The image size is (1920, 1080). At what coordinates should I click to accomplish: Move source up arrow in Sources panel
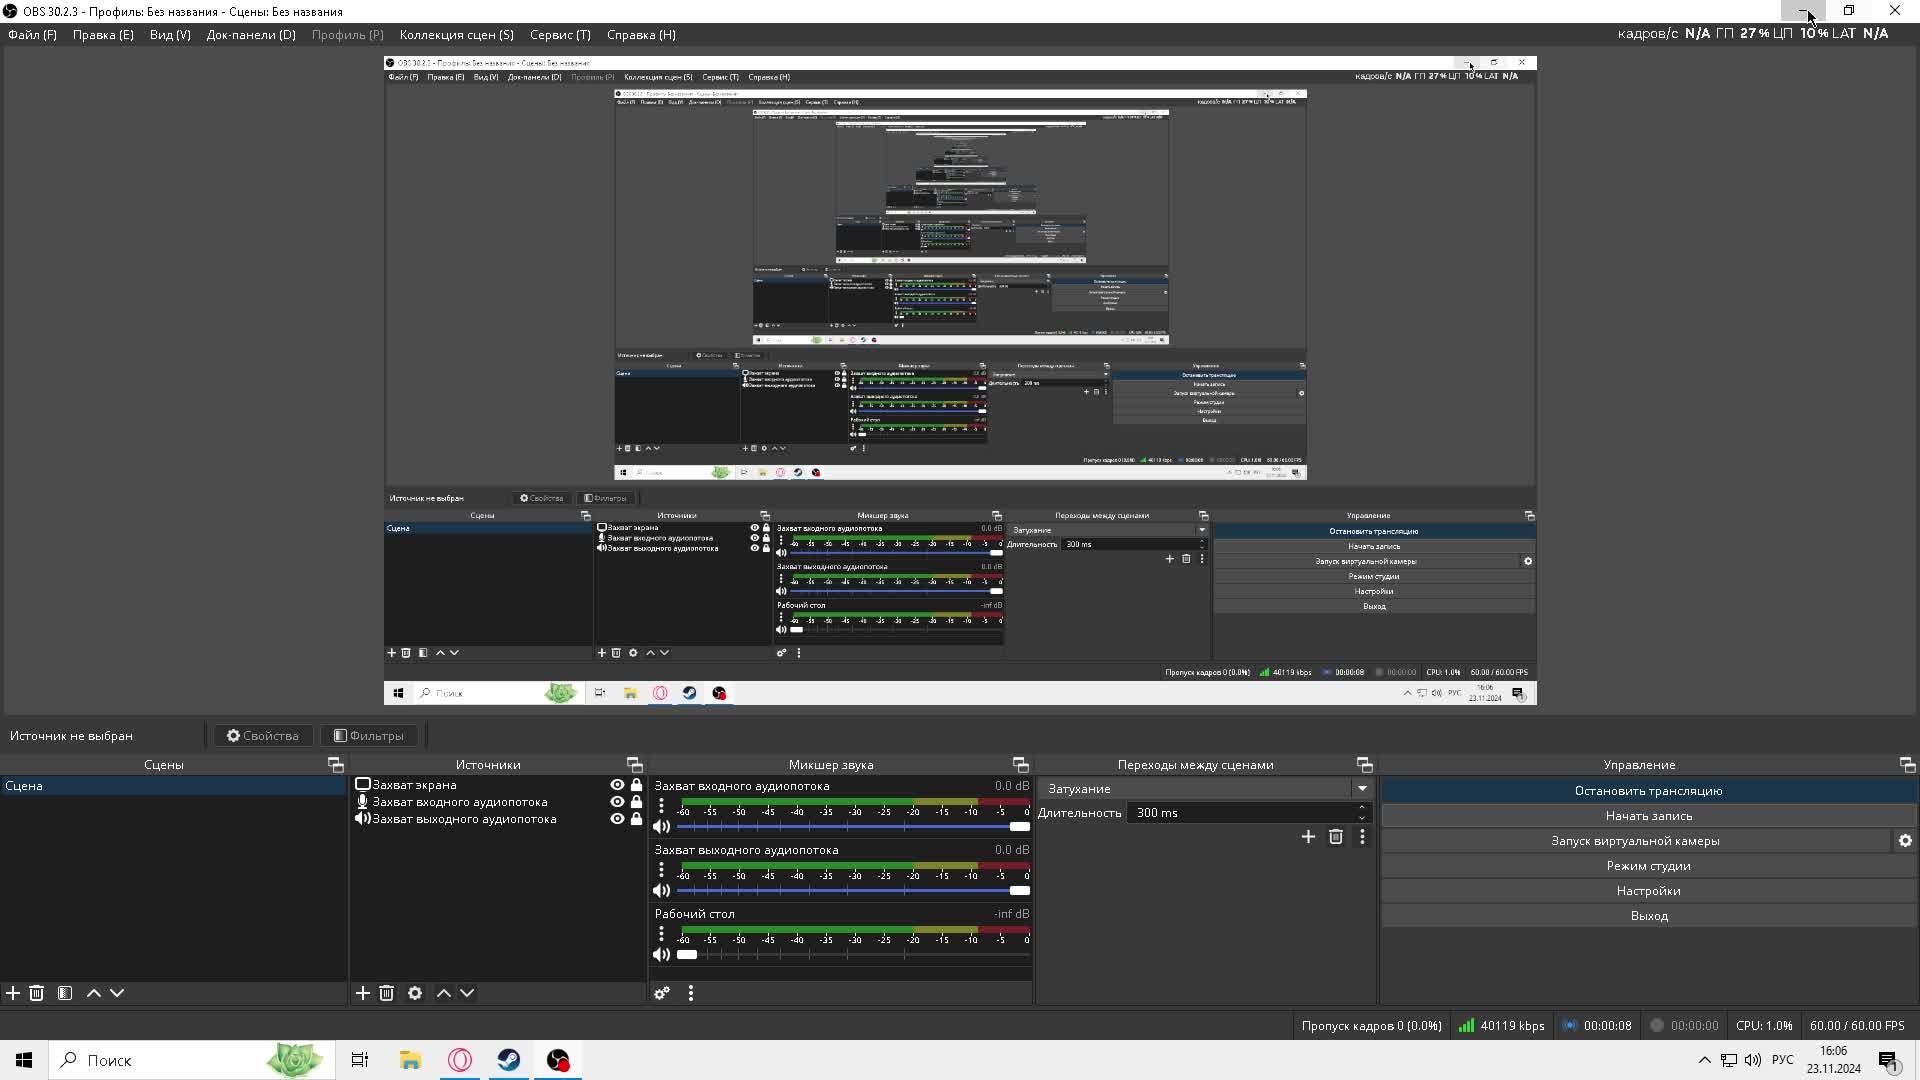[x=444, y=993]
